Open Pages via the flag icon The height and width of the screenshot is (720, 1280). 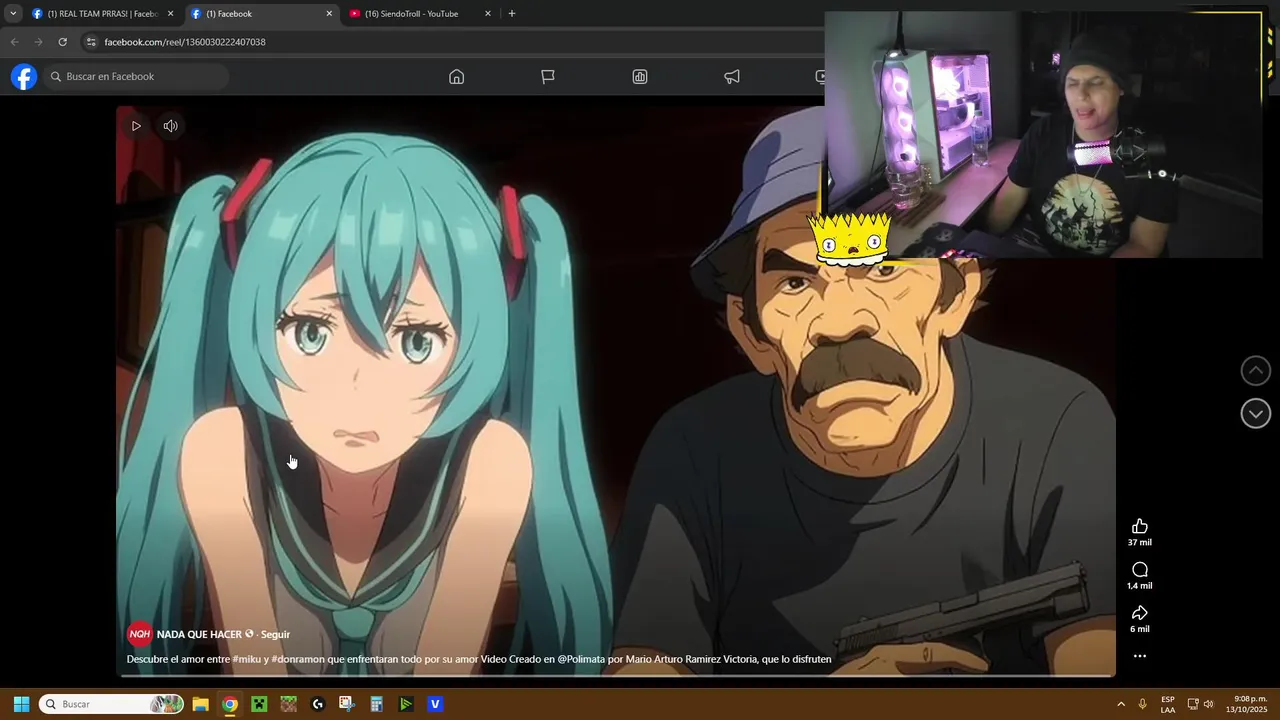548,77
